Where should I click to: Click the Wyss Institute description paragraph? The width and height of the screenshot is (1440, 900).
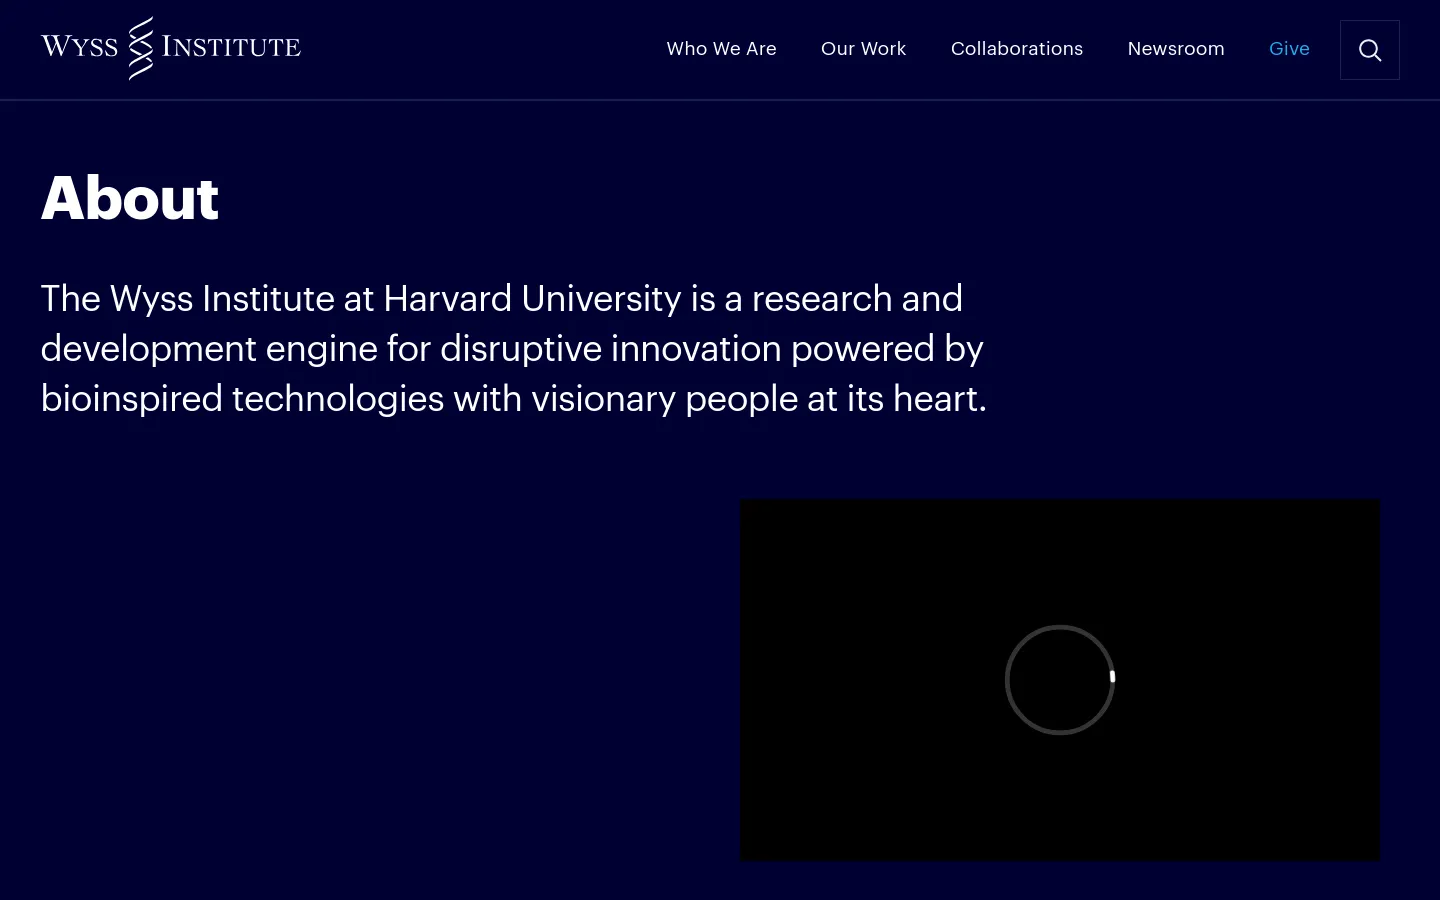514,348
